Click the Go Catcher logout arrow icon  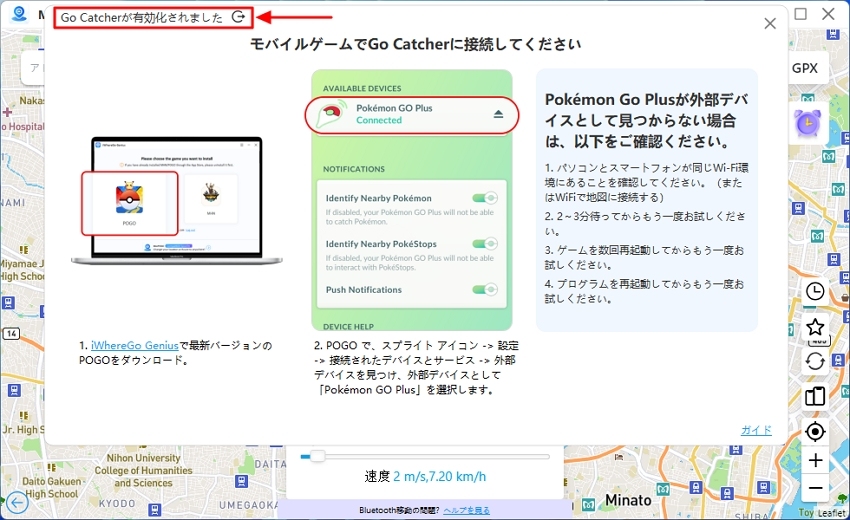[x=239, y=17]
